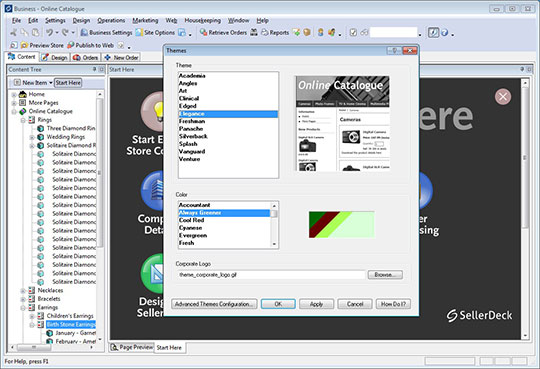
Task: Click the link chain icon beside search field
Action: pyautogui.click(x=364, y=33)
